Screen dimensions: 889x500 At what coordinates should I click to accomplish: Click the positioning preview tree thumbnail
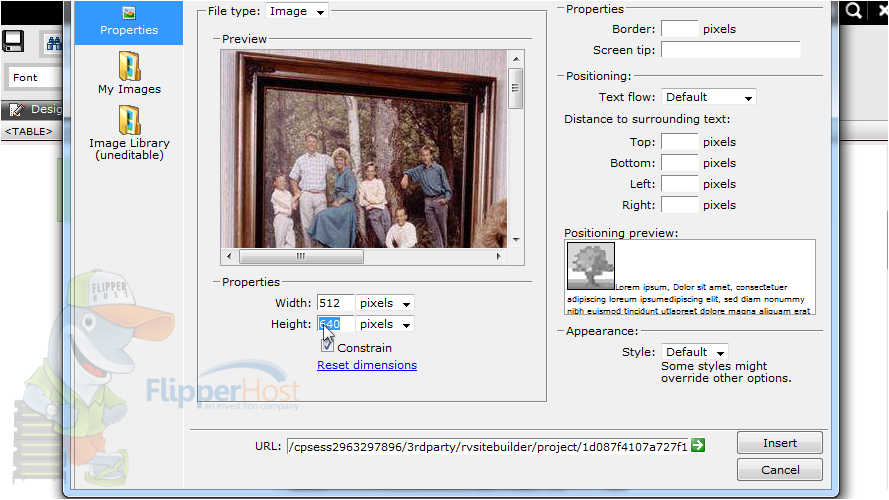click(x=591, y=266)
